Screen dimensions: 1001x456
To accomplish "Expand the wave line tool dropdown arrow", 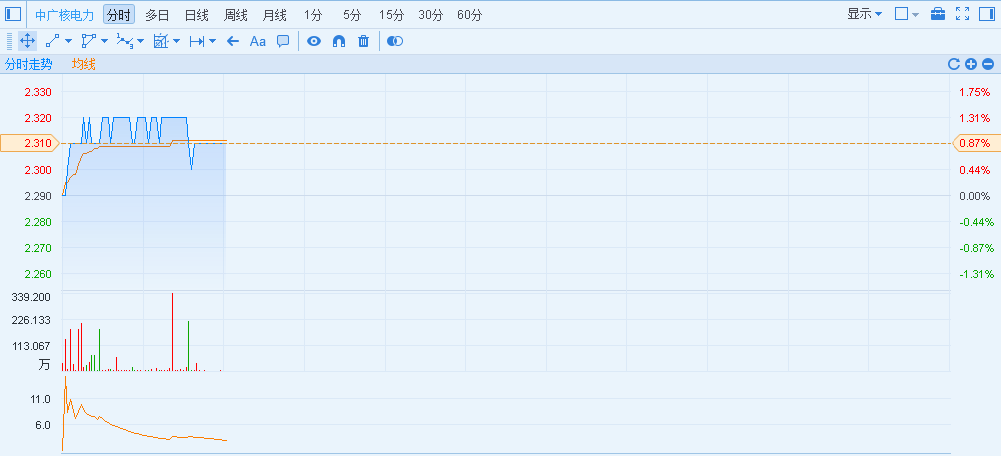I will pyautogui.click(x=140, y=42).
